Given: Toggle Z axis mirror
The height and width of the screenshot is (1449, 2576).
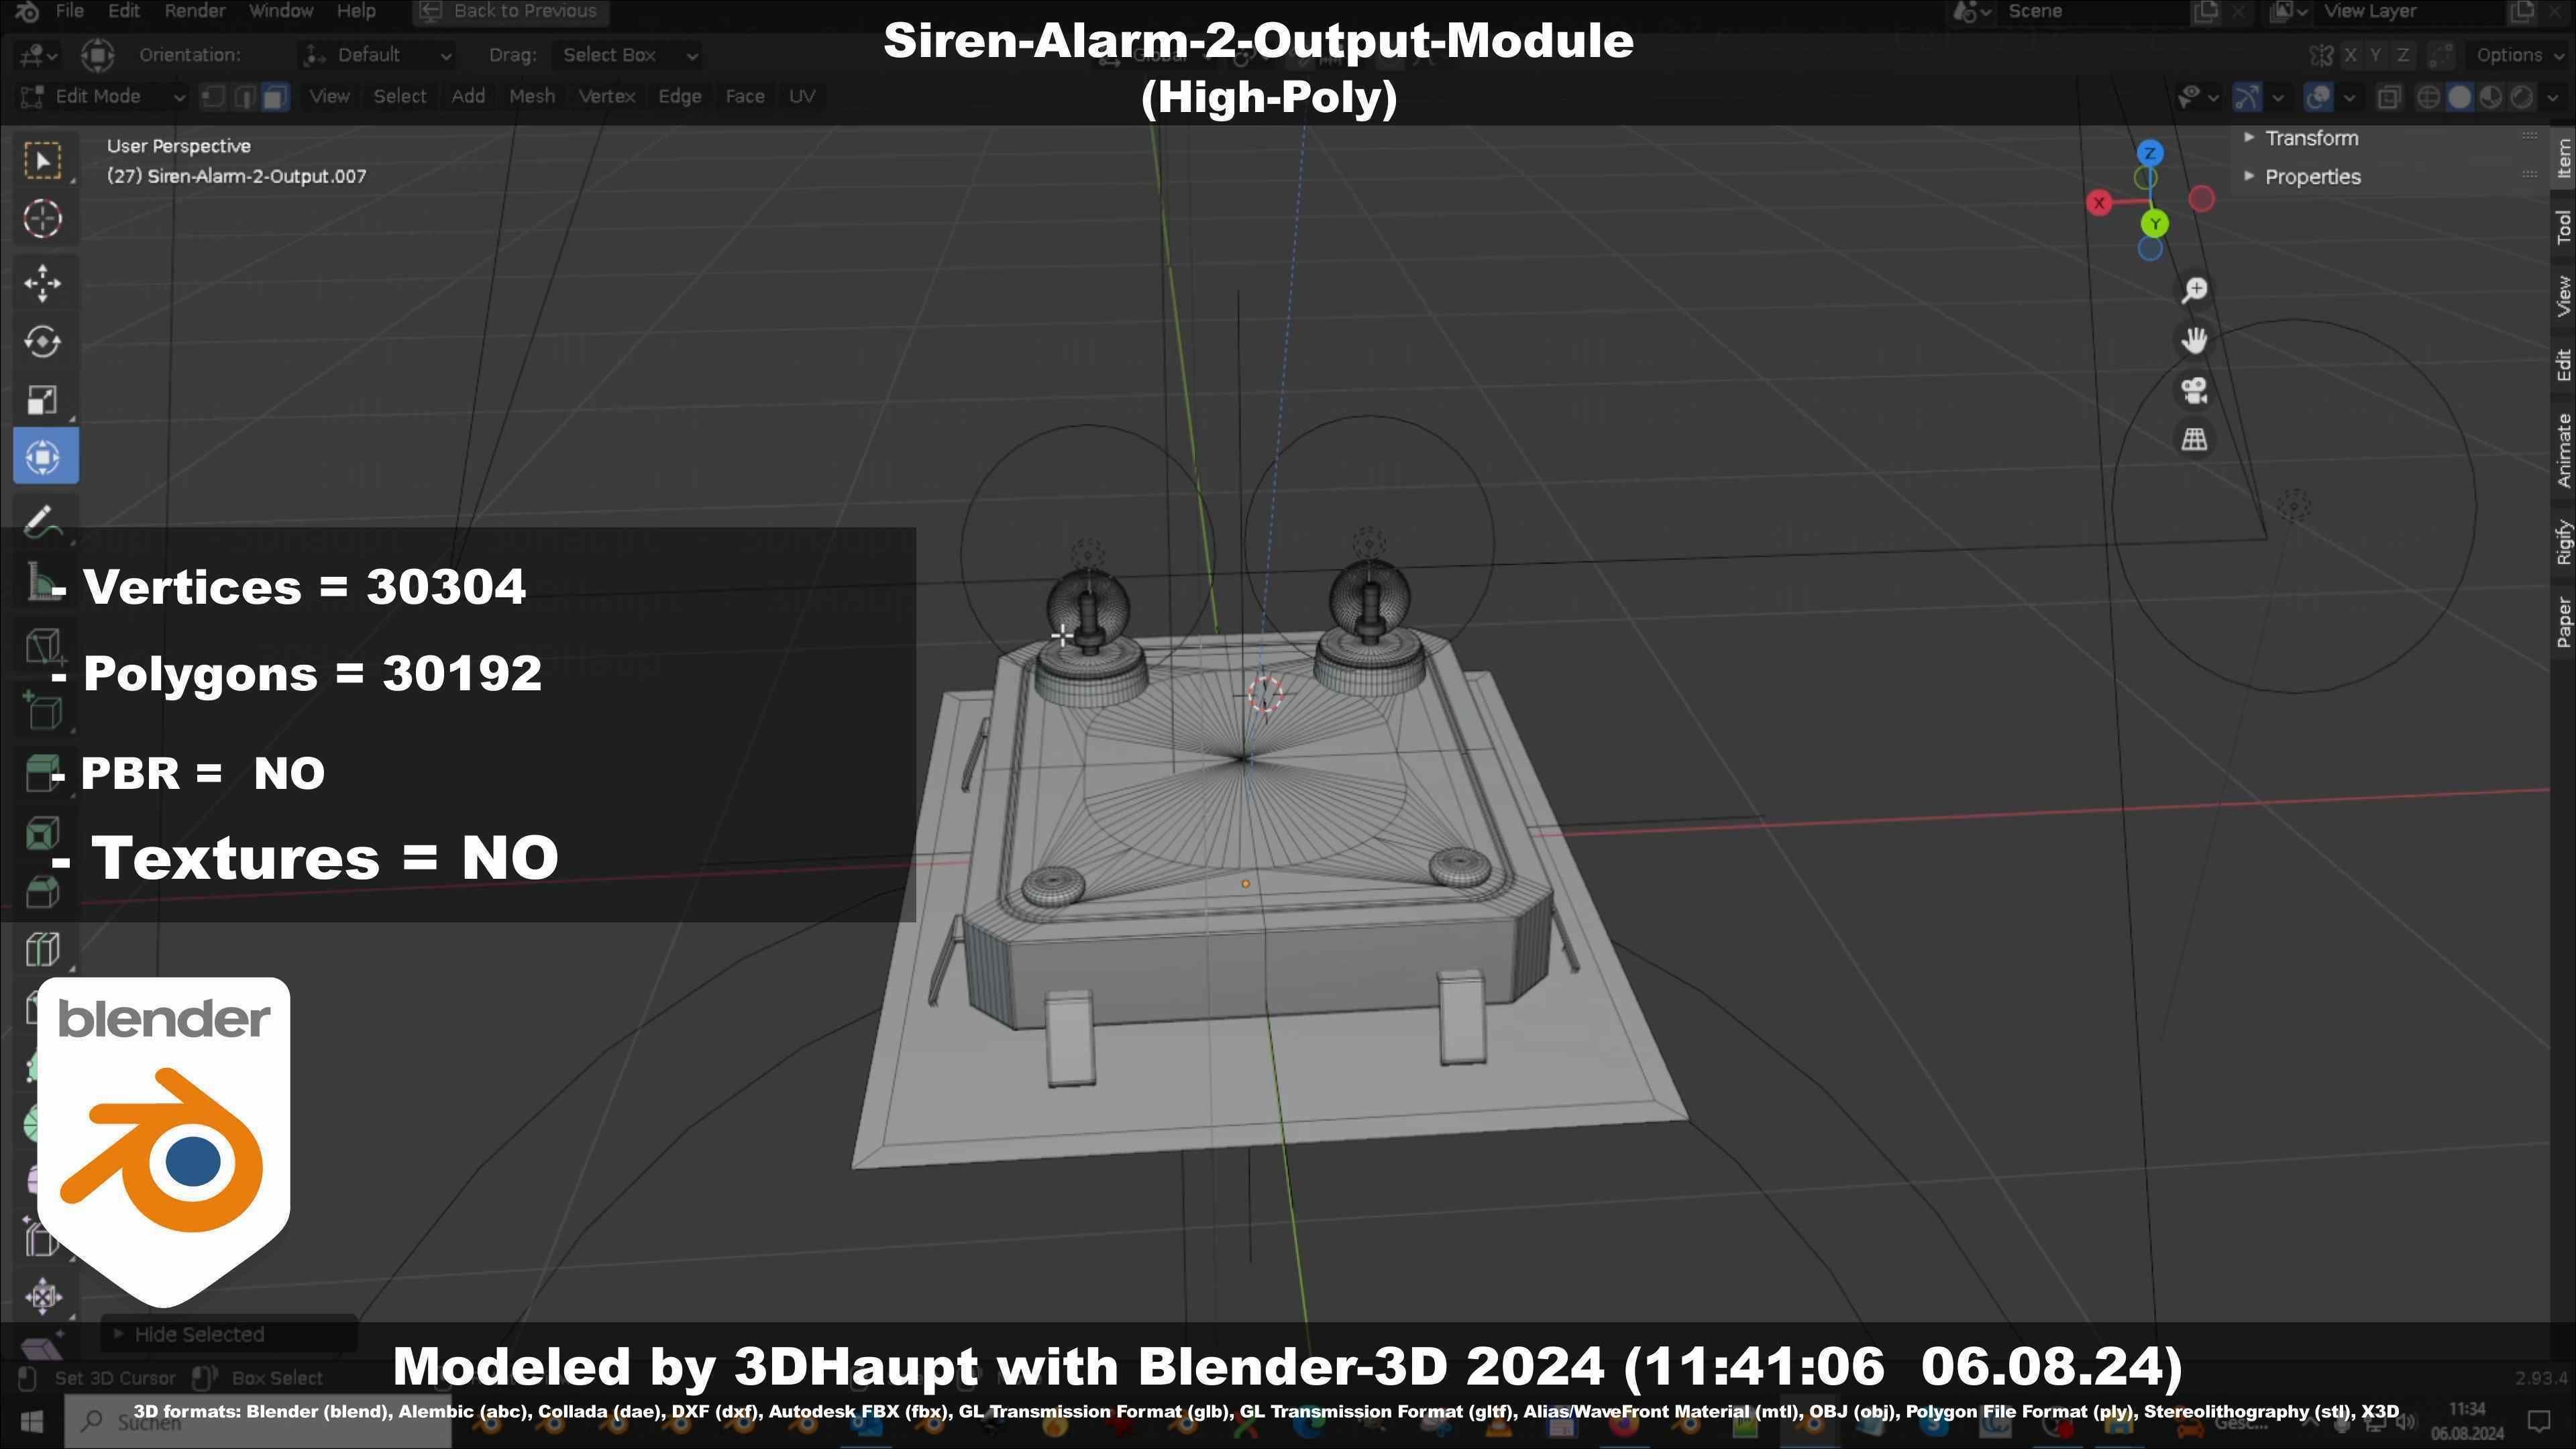Looking at the screenshot, I should click(2402, 55).
